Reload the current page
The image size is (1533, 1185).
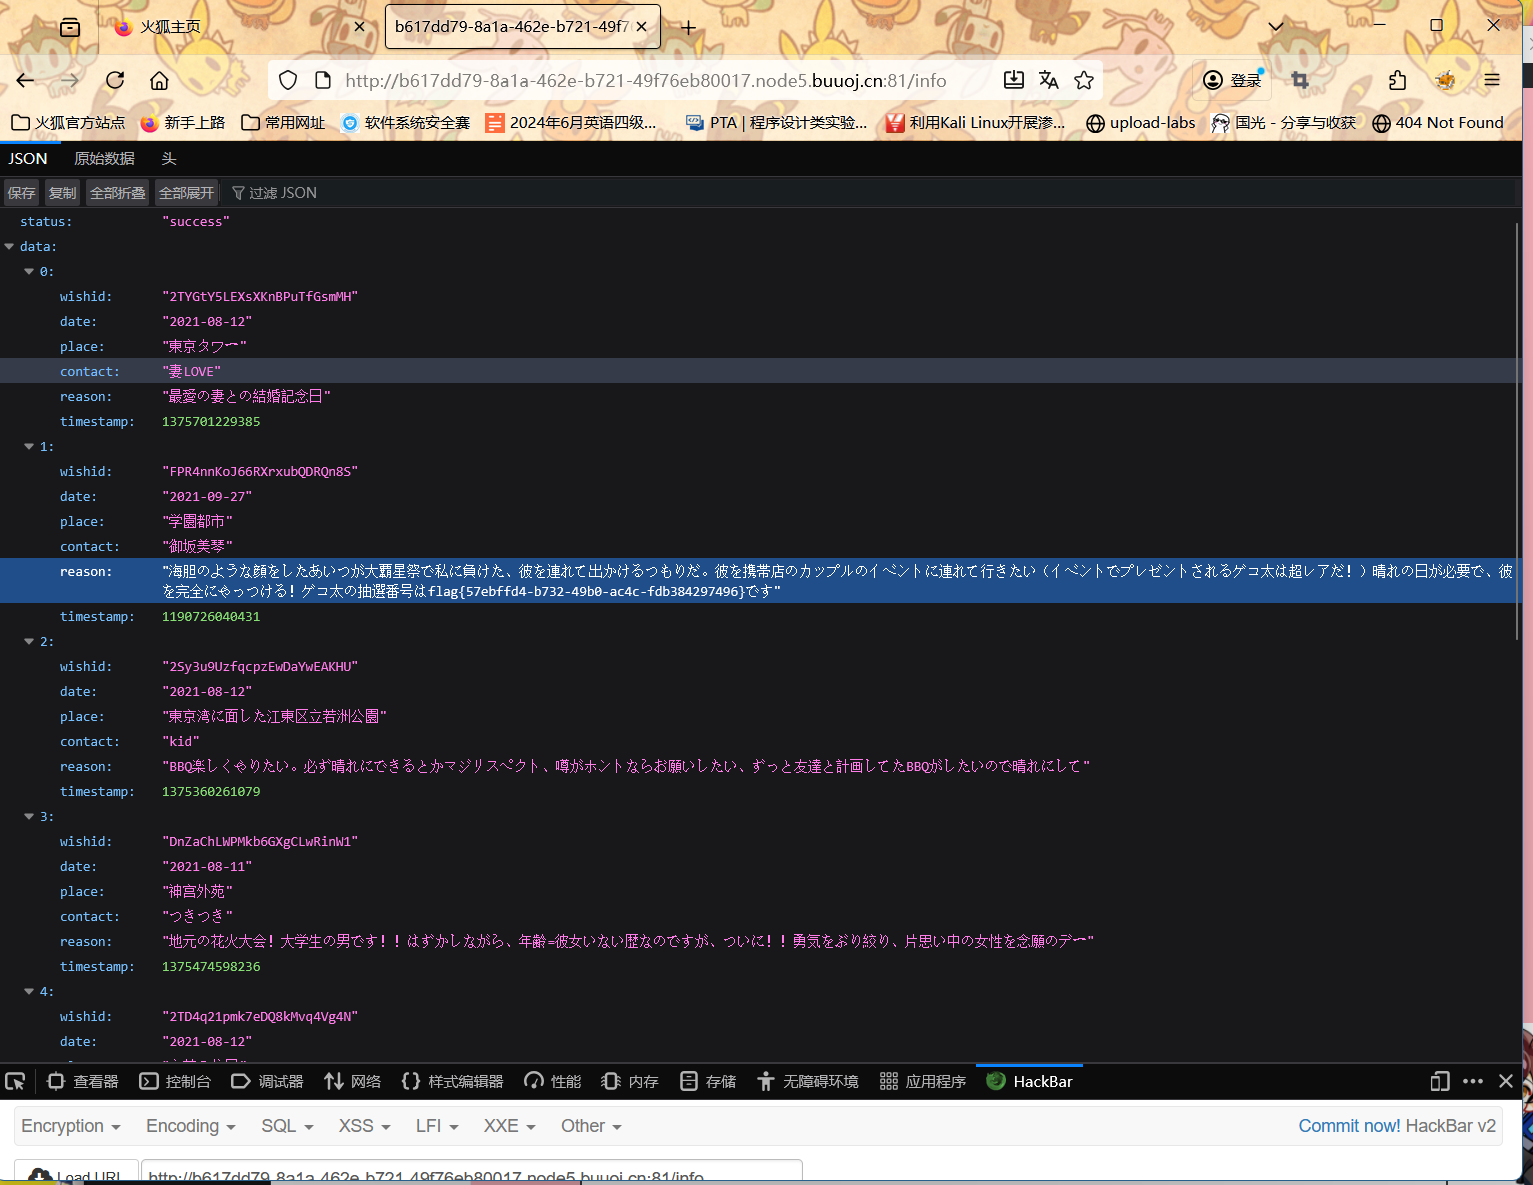tap(115, 81)
